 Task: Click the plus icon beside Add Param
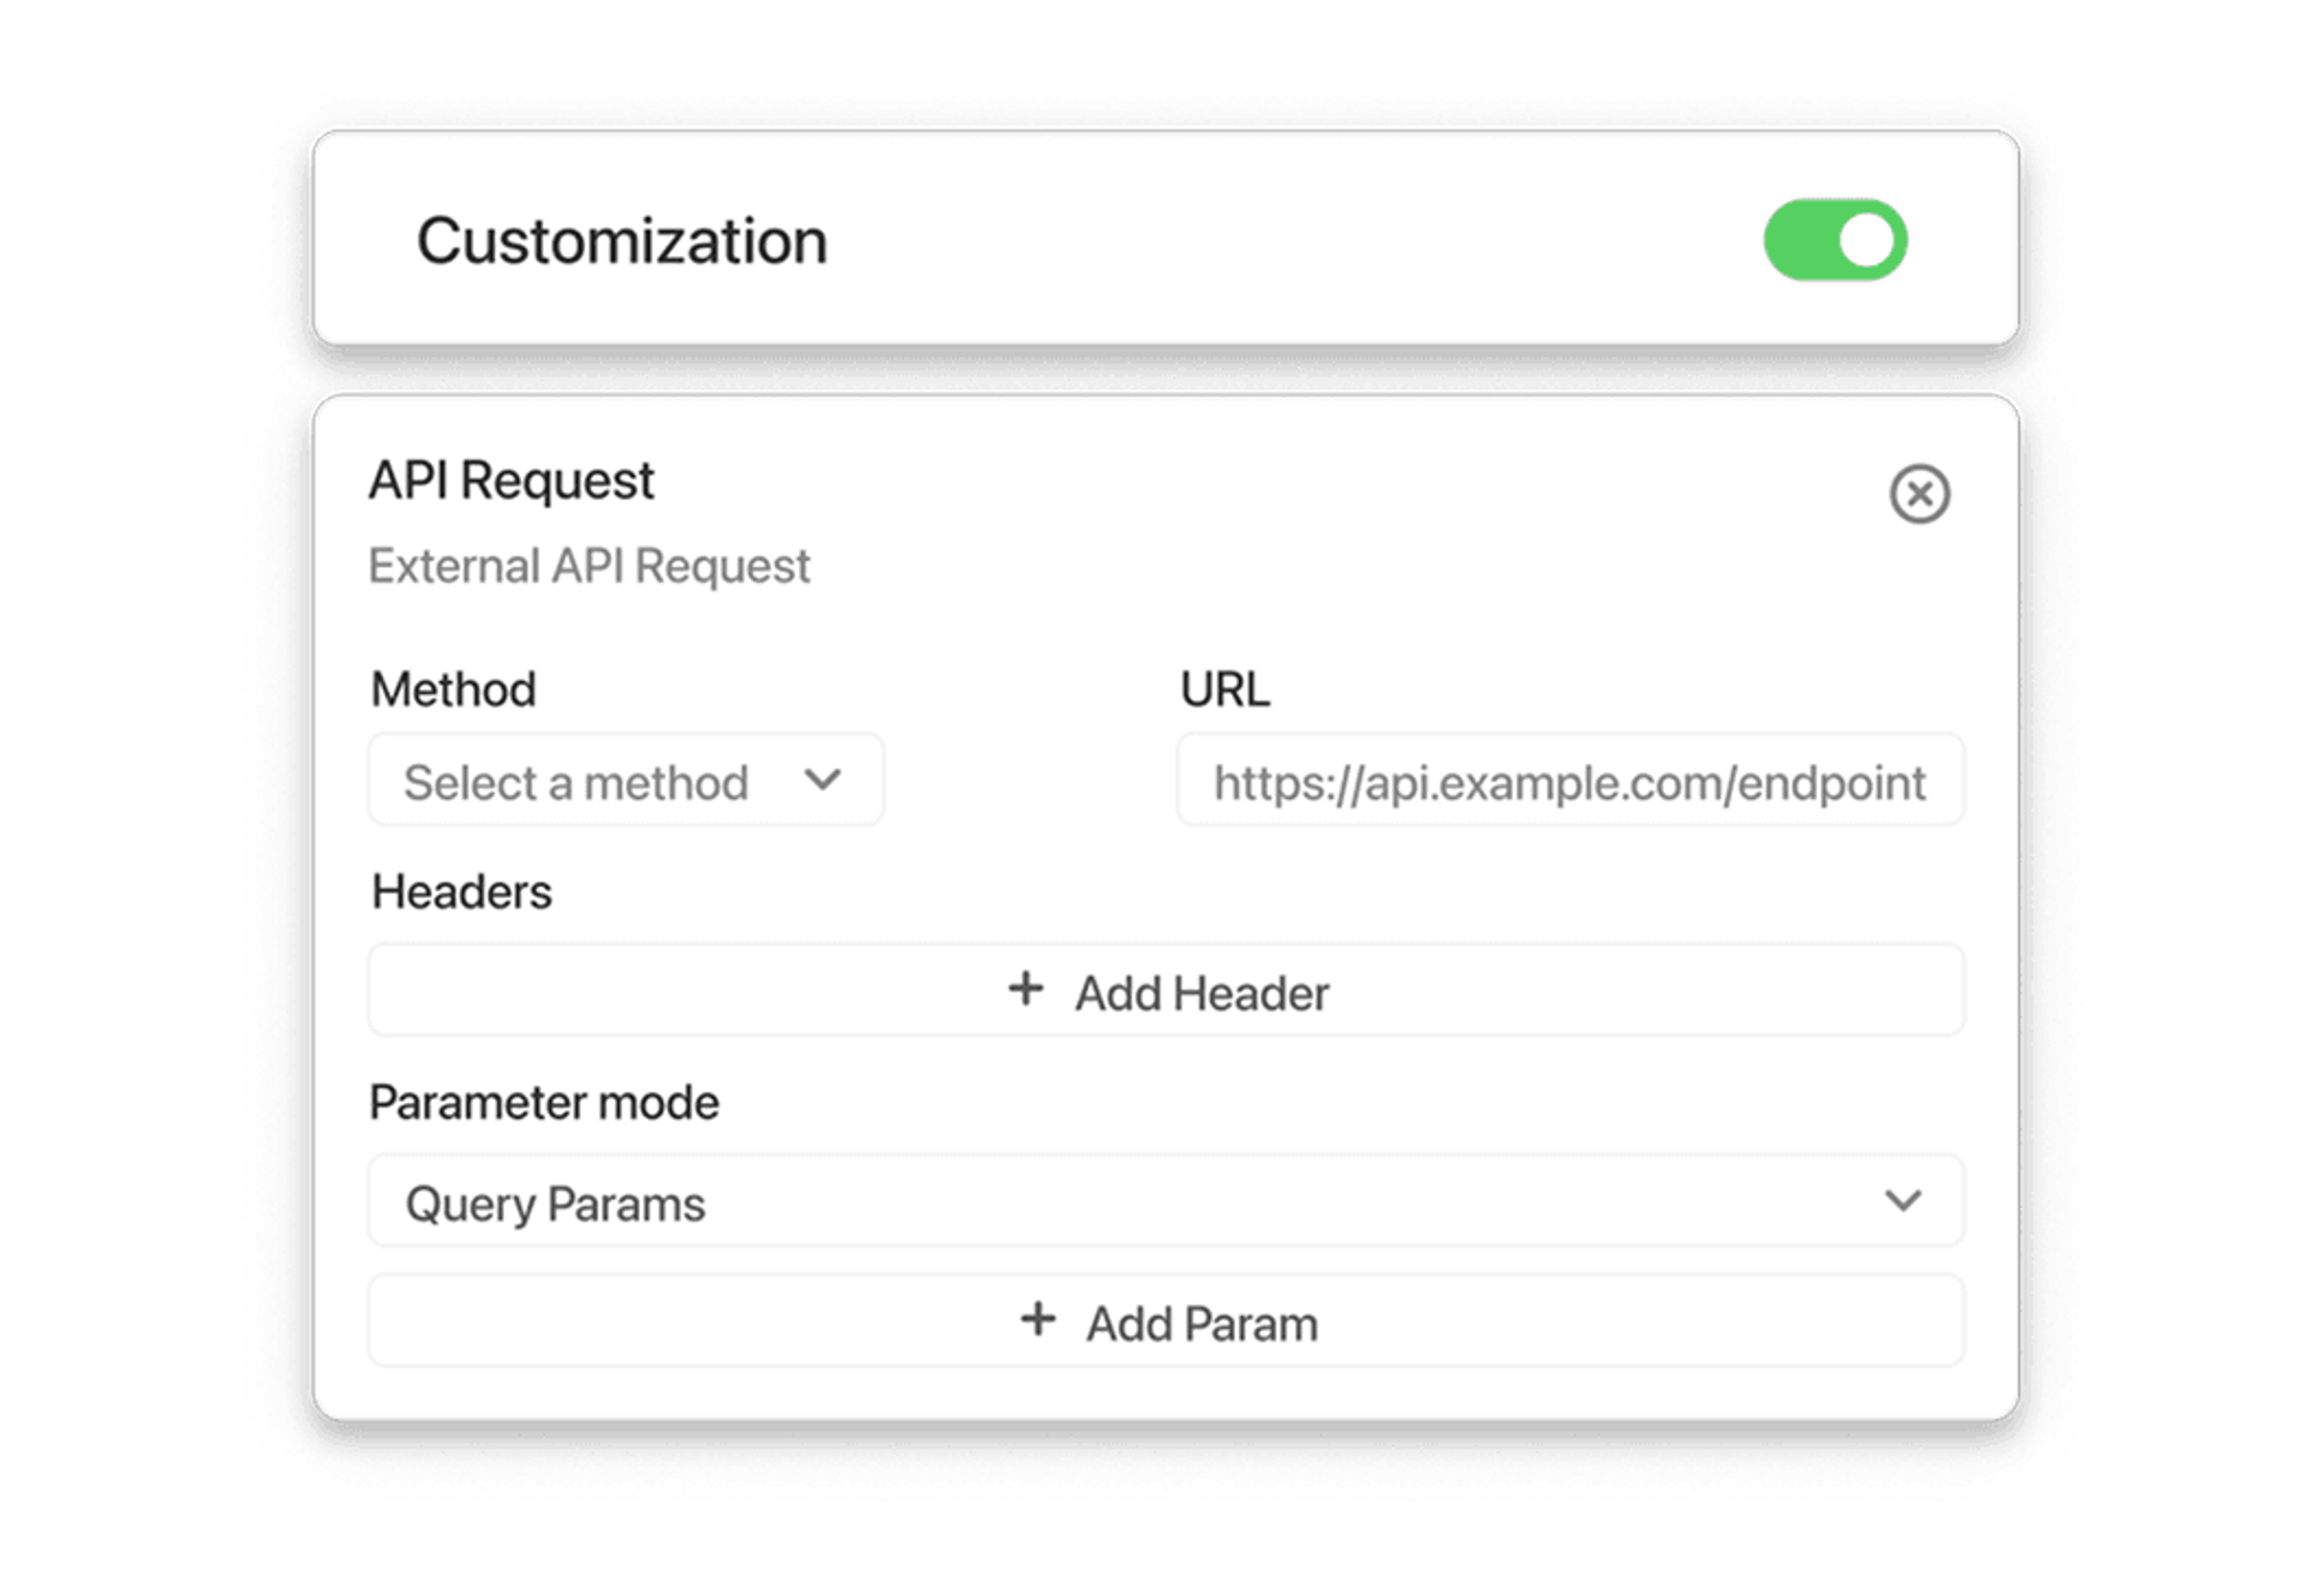pos(1038,1319)
